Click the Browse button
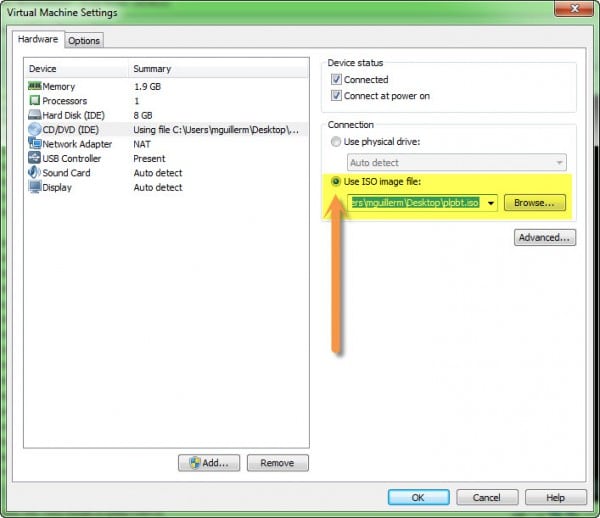Screen dimensions: 600x518 point(534,203)
